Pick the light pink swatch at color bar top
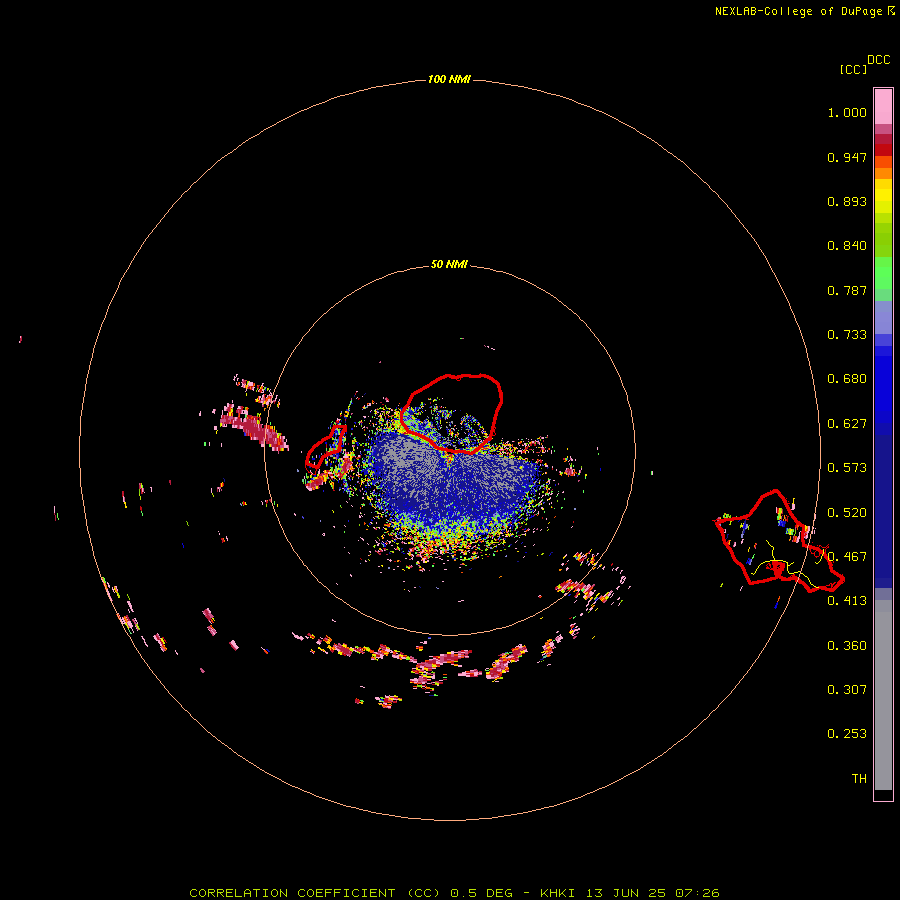The height and width of the screenshot is (900, 900). [x=883, y=106]
